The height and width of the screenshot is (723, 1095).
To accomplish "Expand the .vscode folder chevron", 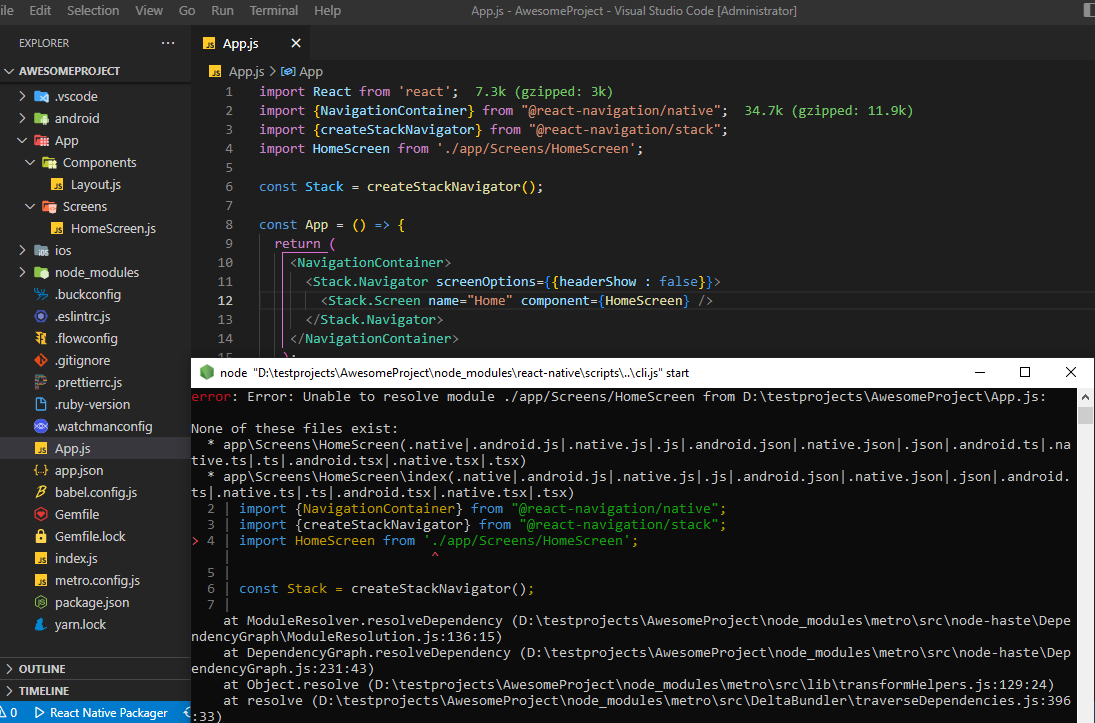I will [x=22, y=96].
